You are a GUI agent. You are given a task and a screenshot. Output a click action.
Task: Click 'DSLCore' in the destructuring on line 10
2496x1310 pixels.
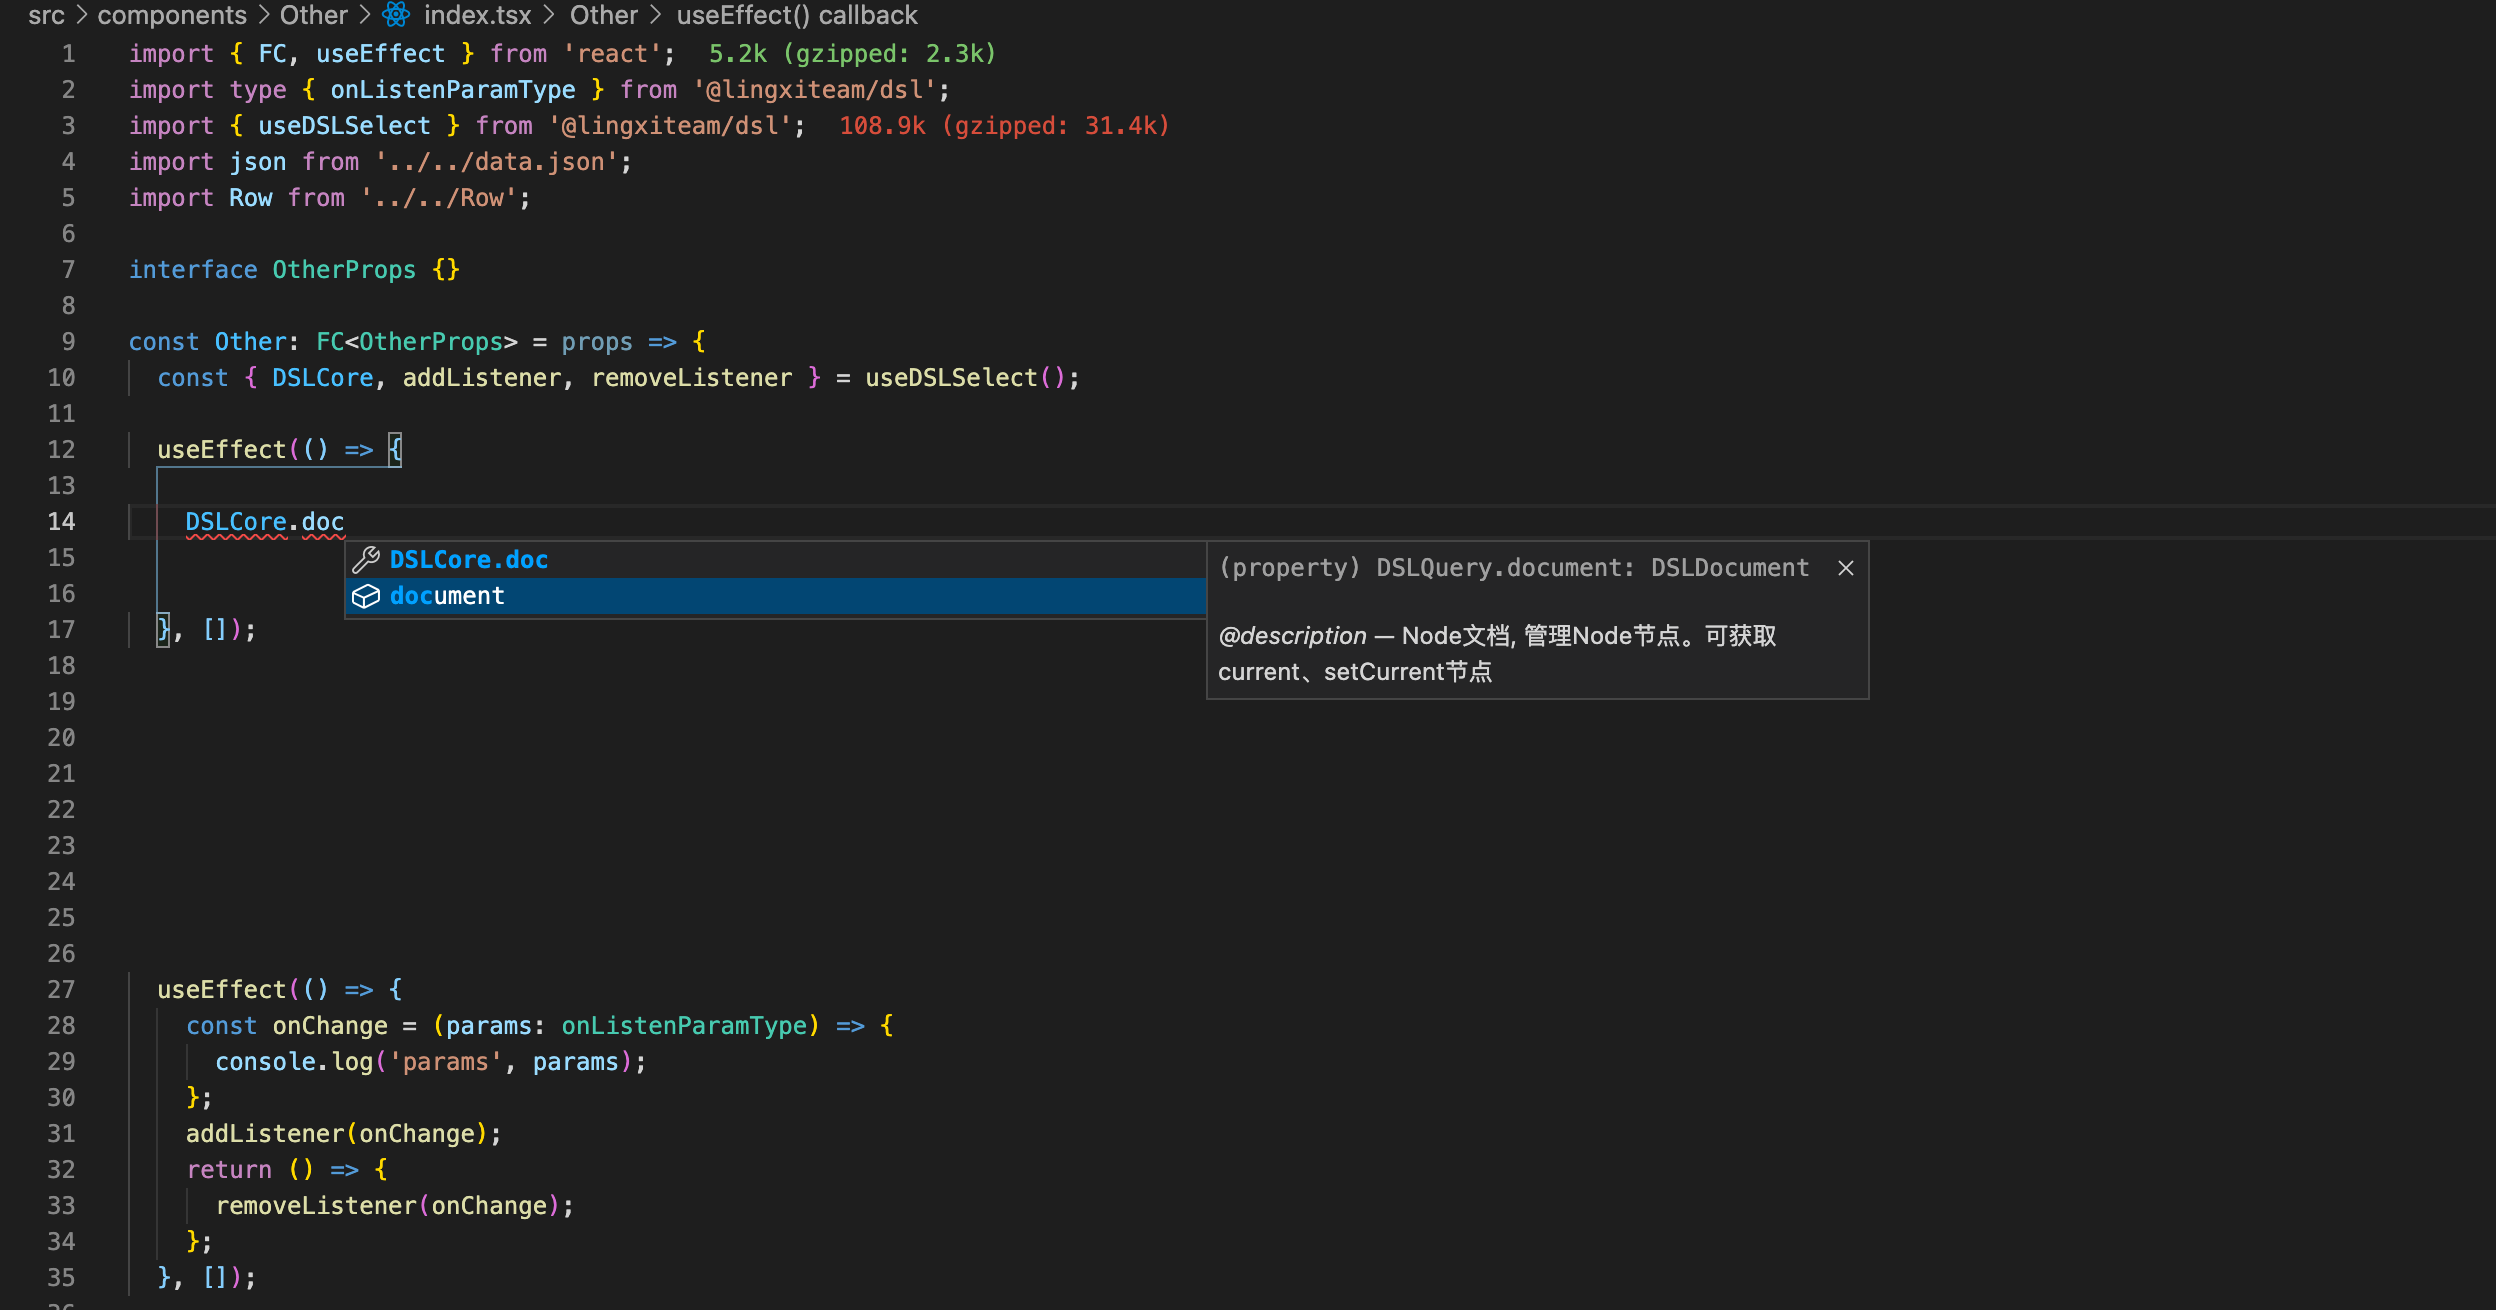click(323, 378)
